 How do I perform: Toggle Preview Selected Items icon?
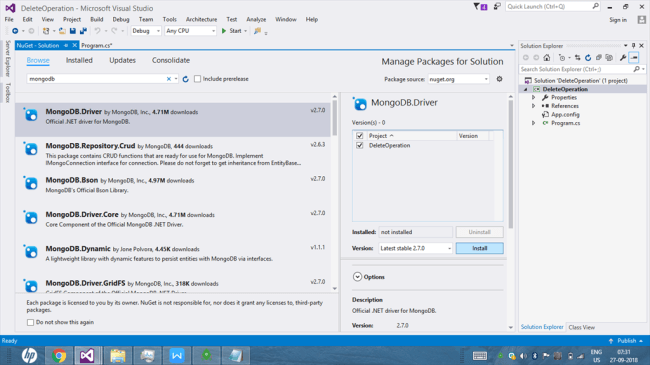[634, 58]
